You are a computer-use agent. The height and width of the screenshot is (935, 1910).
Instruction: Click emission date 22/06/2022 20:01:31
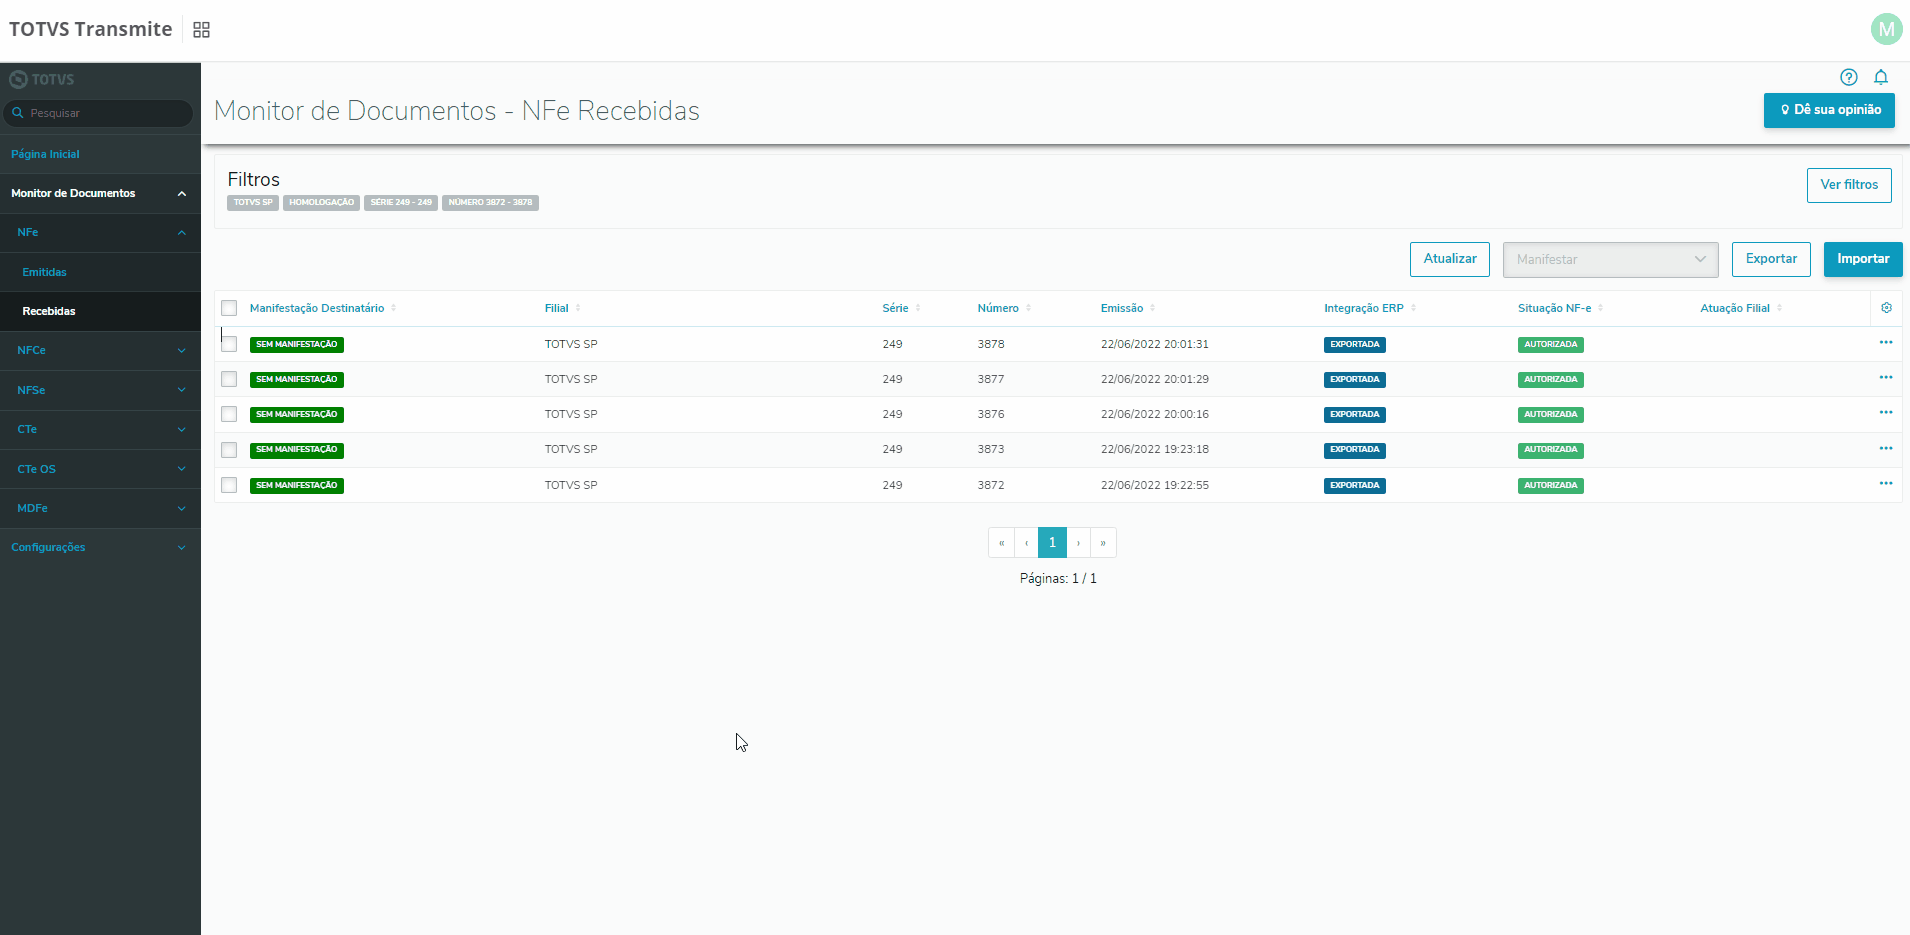[x=1155, y=344]
